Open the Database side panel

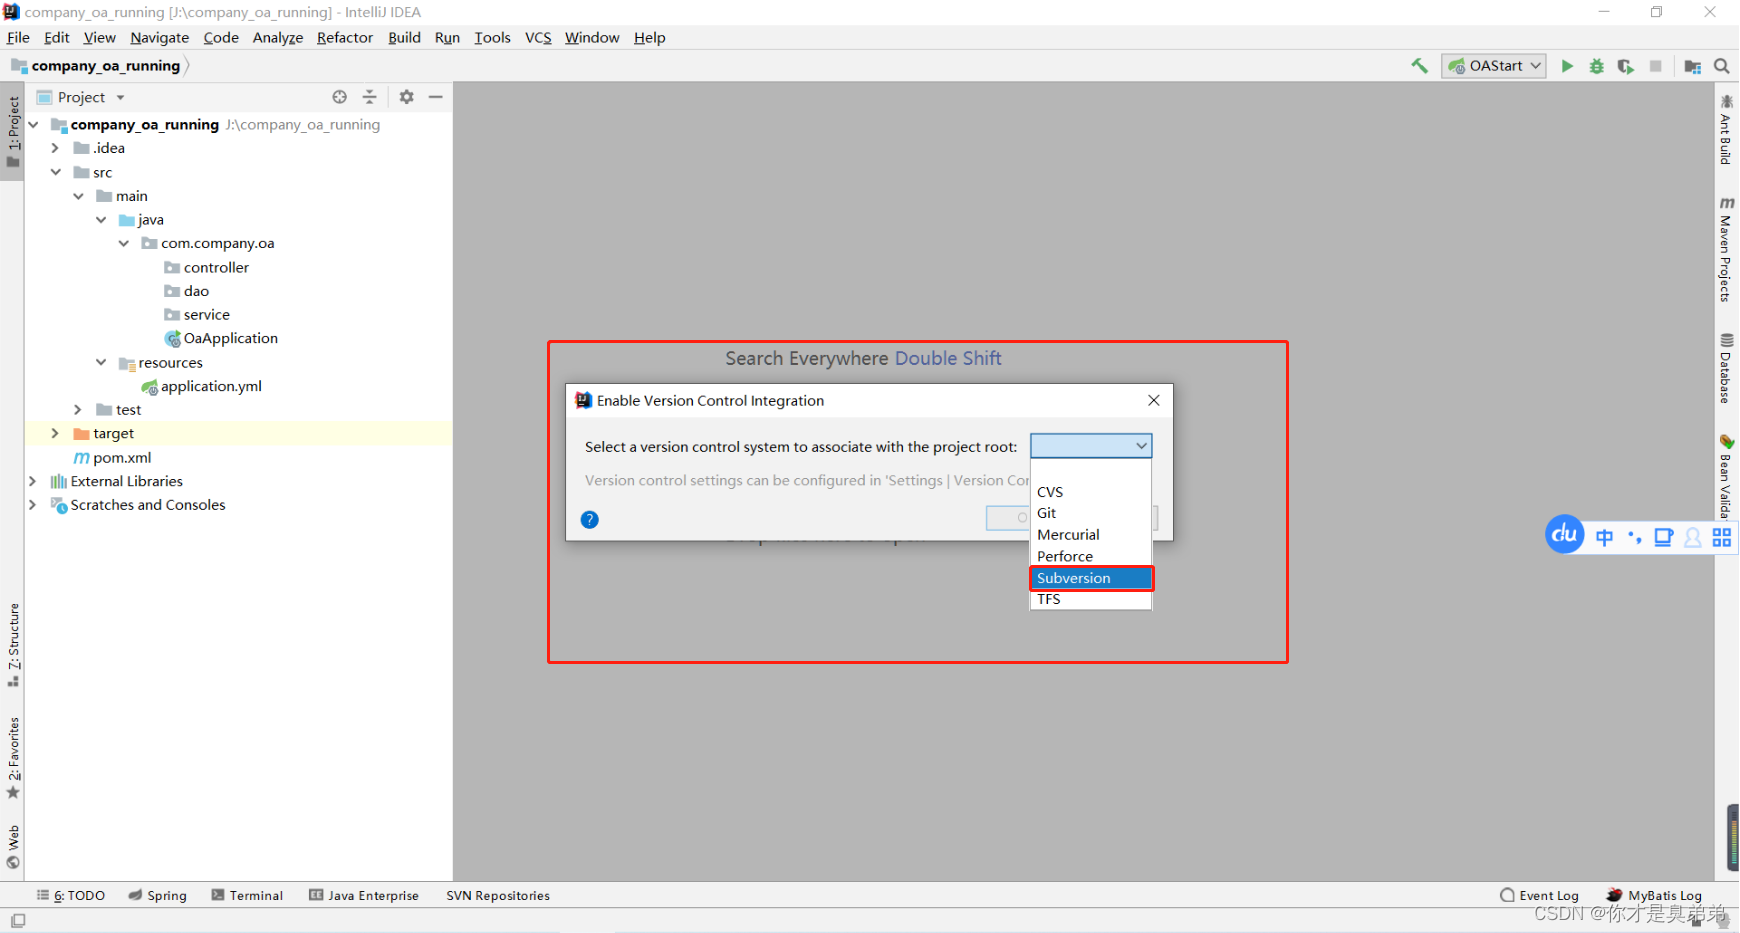(1726, 368)
